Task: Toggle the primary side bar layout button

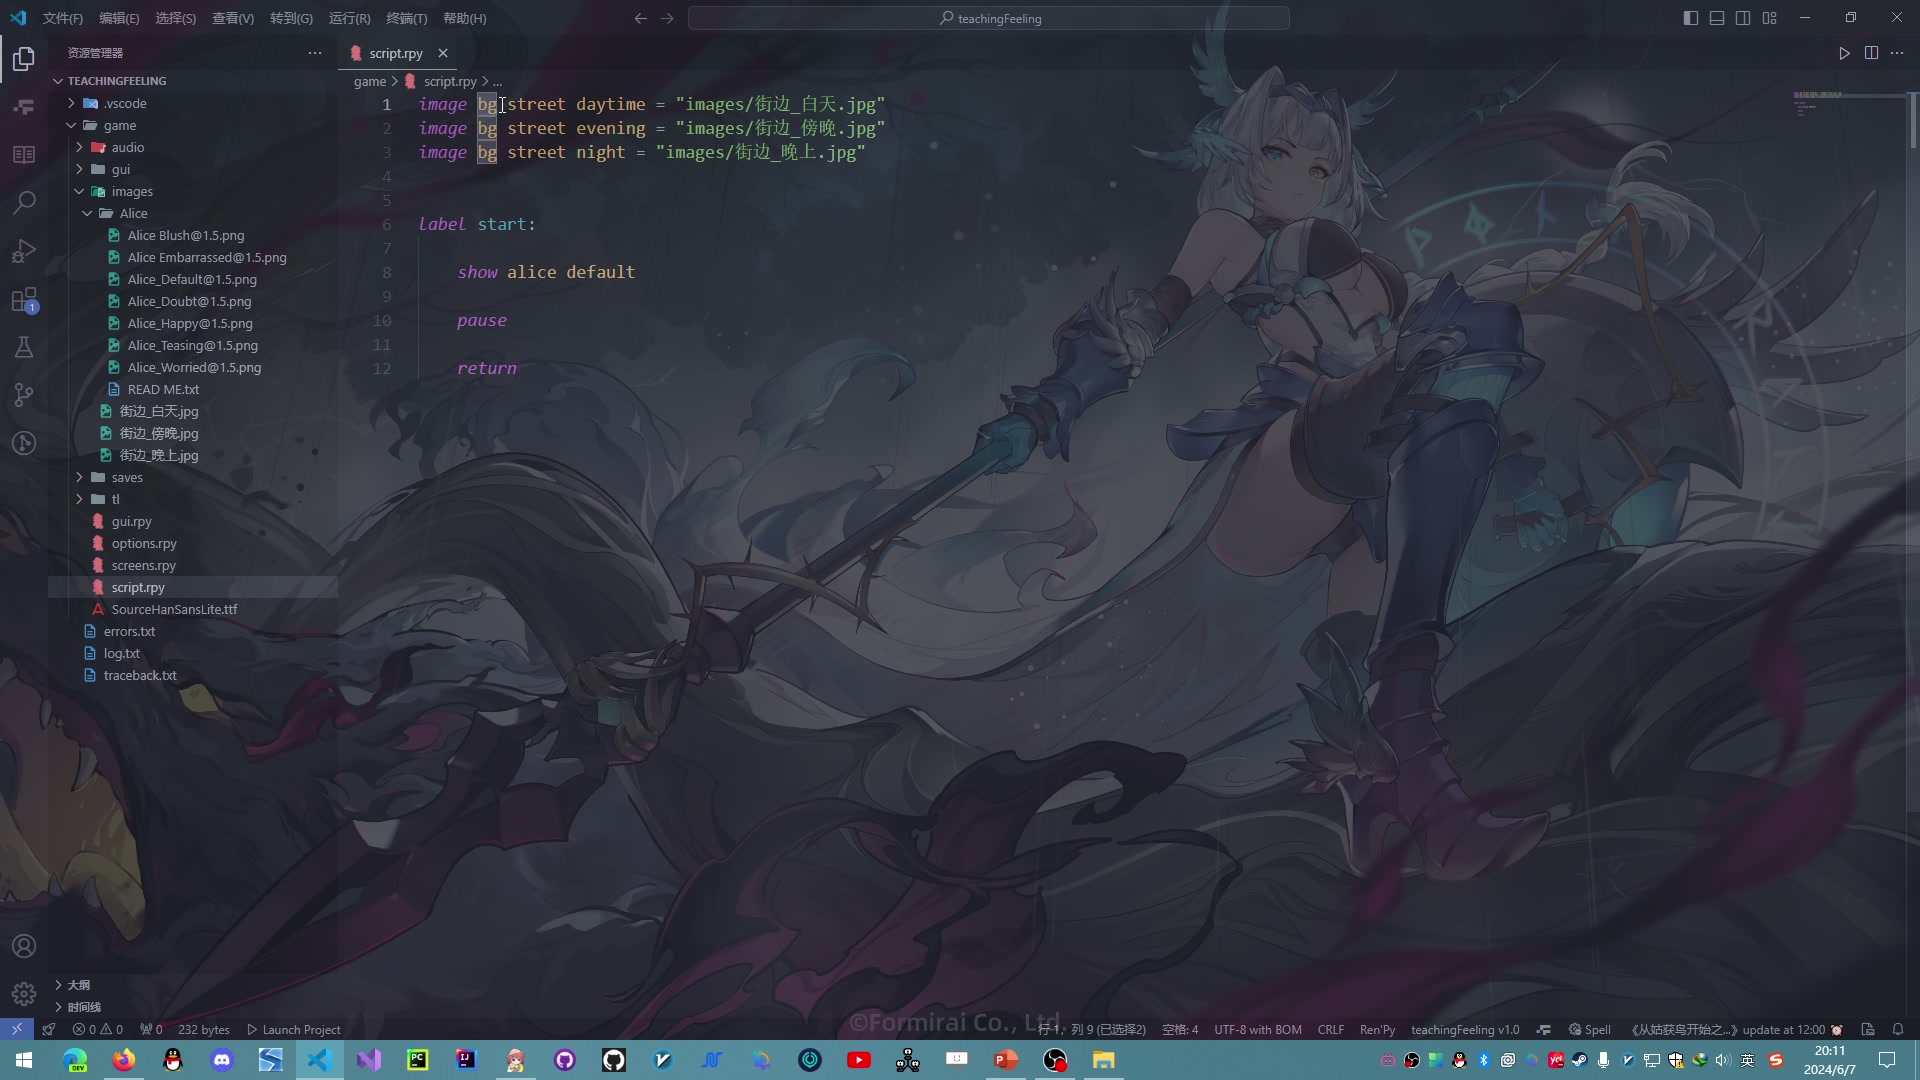Action: 1691,18
